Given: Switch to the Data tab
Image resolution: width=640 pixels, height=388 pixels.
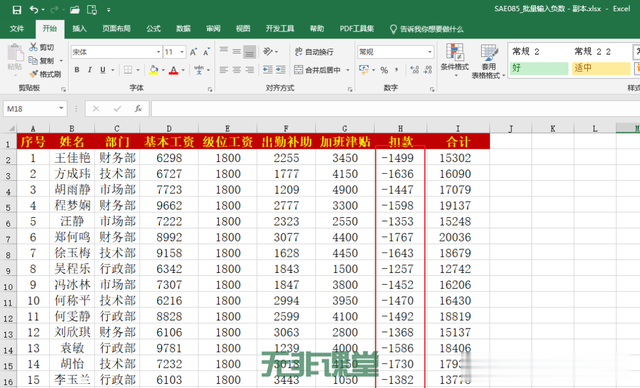Looking at the screenshot, I should click(x=183, y=29).
